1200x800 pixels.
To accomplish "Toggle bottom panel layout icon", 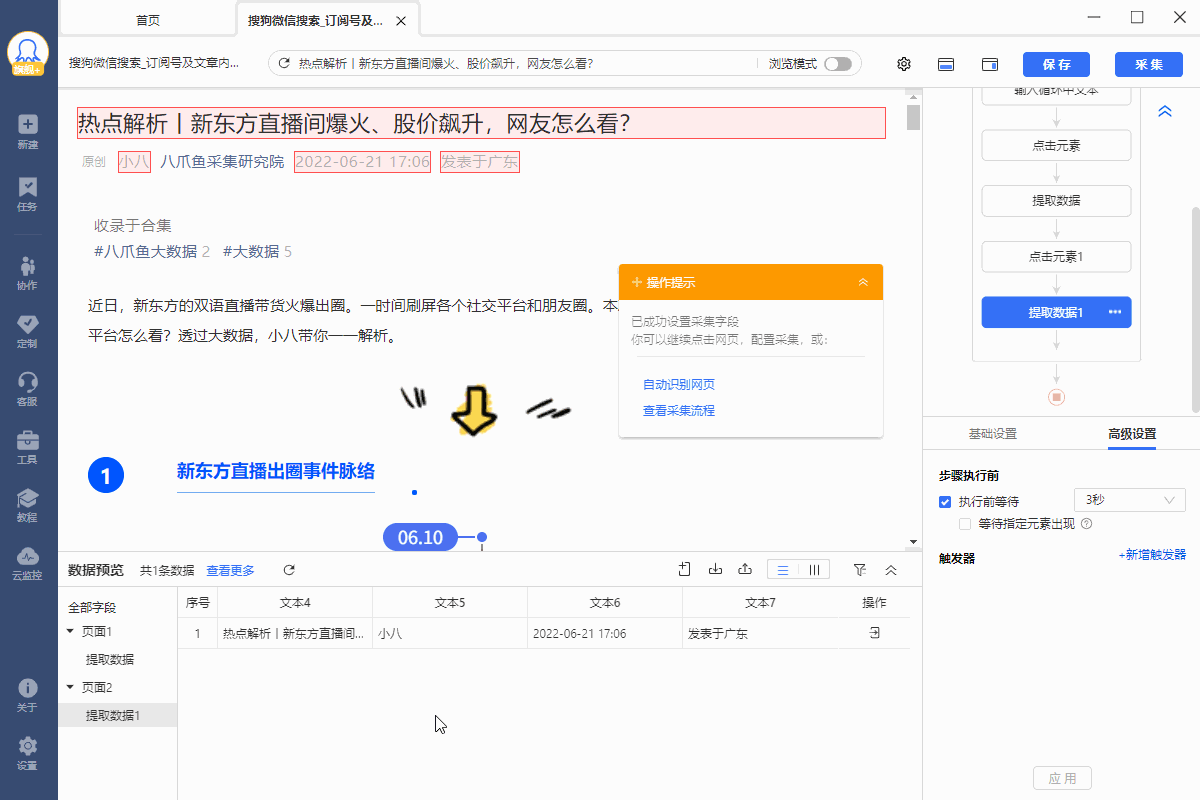I will point(946,64).
